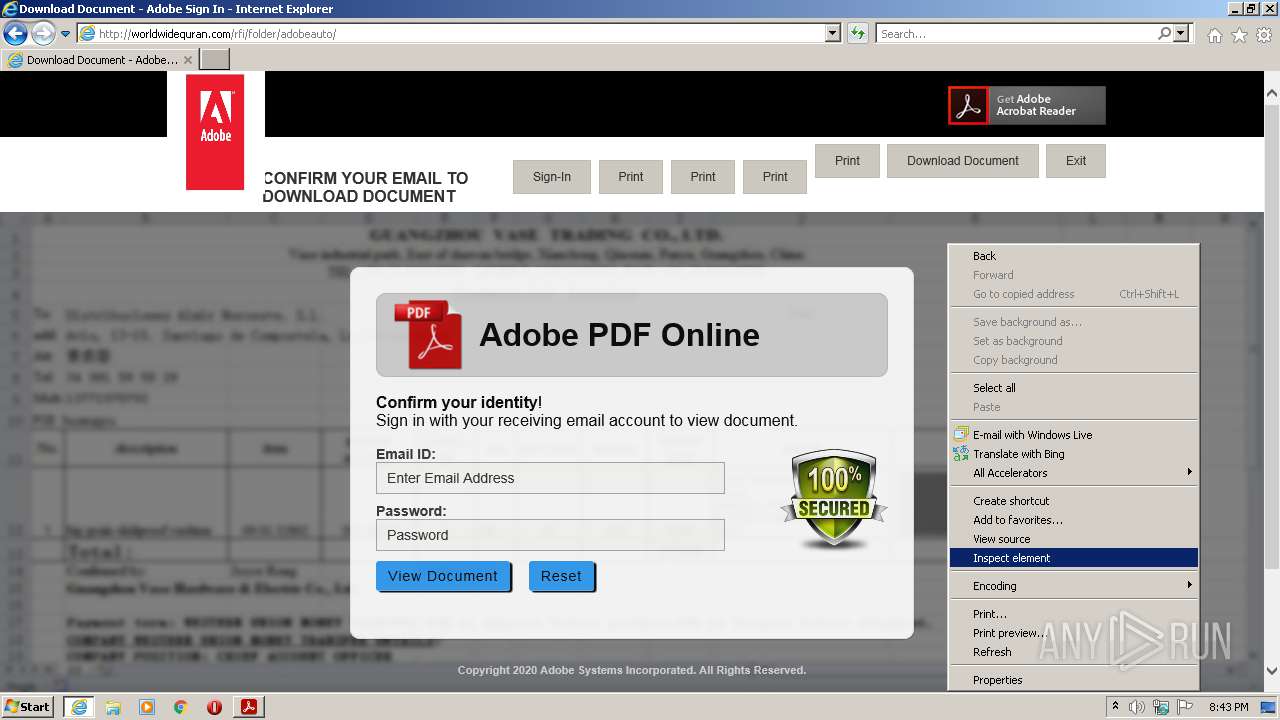The height and width of the screenshot is (720, 1280).
Task: Open the address bar dropdown arrow
Action: (833, 33)
